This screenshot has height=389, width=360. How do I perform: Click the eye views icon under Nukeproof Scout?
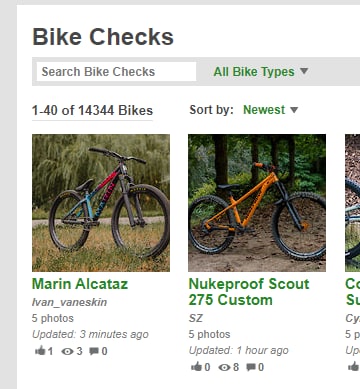coord(224,367)
